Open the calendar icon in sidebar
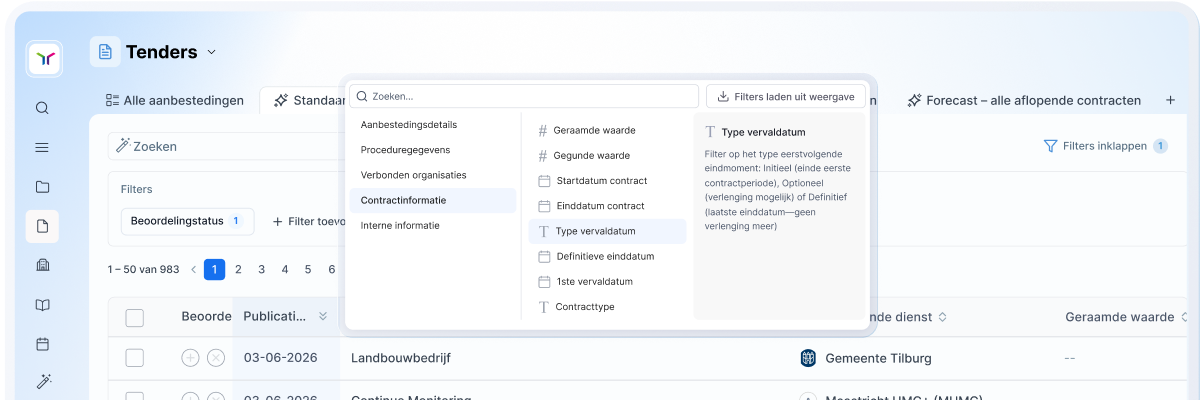Image resolution: width=1200 pixels, height=400 pixels. [42, 344]
